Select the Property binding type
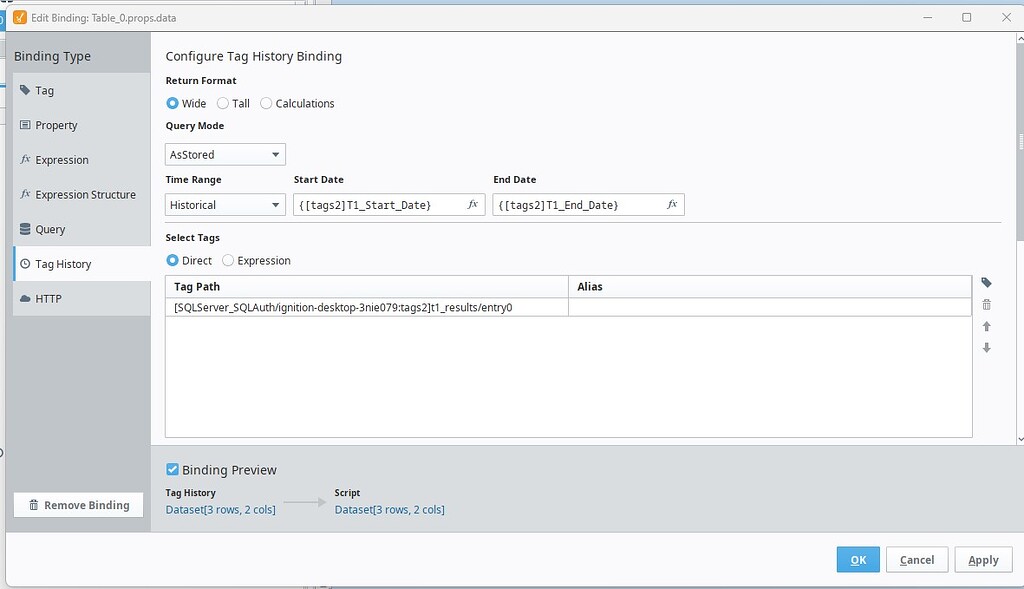This screenshot has width=1024, height=589. pos(55,125)
